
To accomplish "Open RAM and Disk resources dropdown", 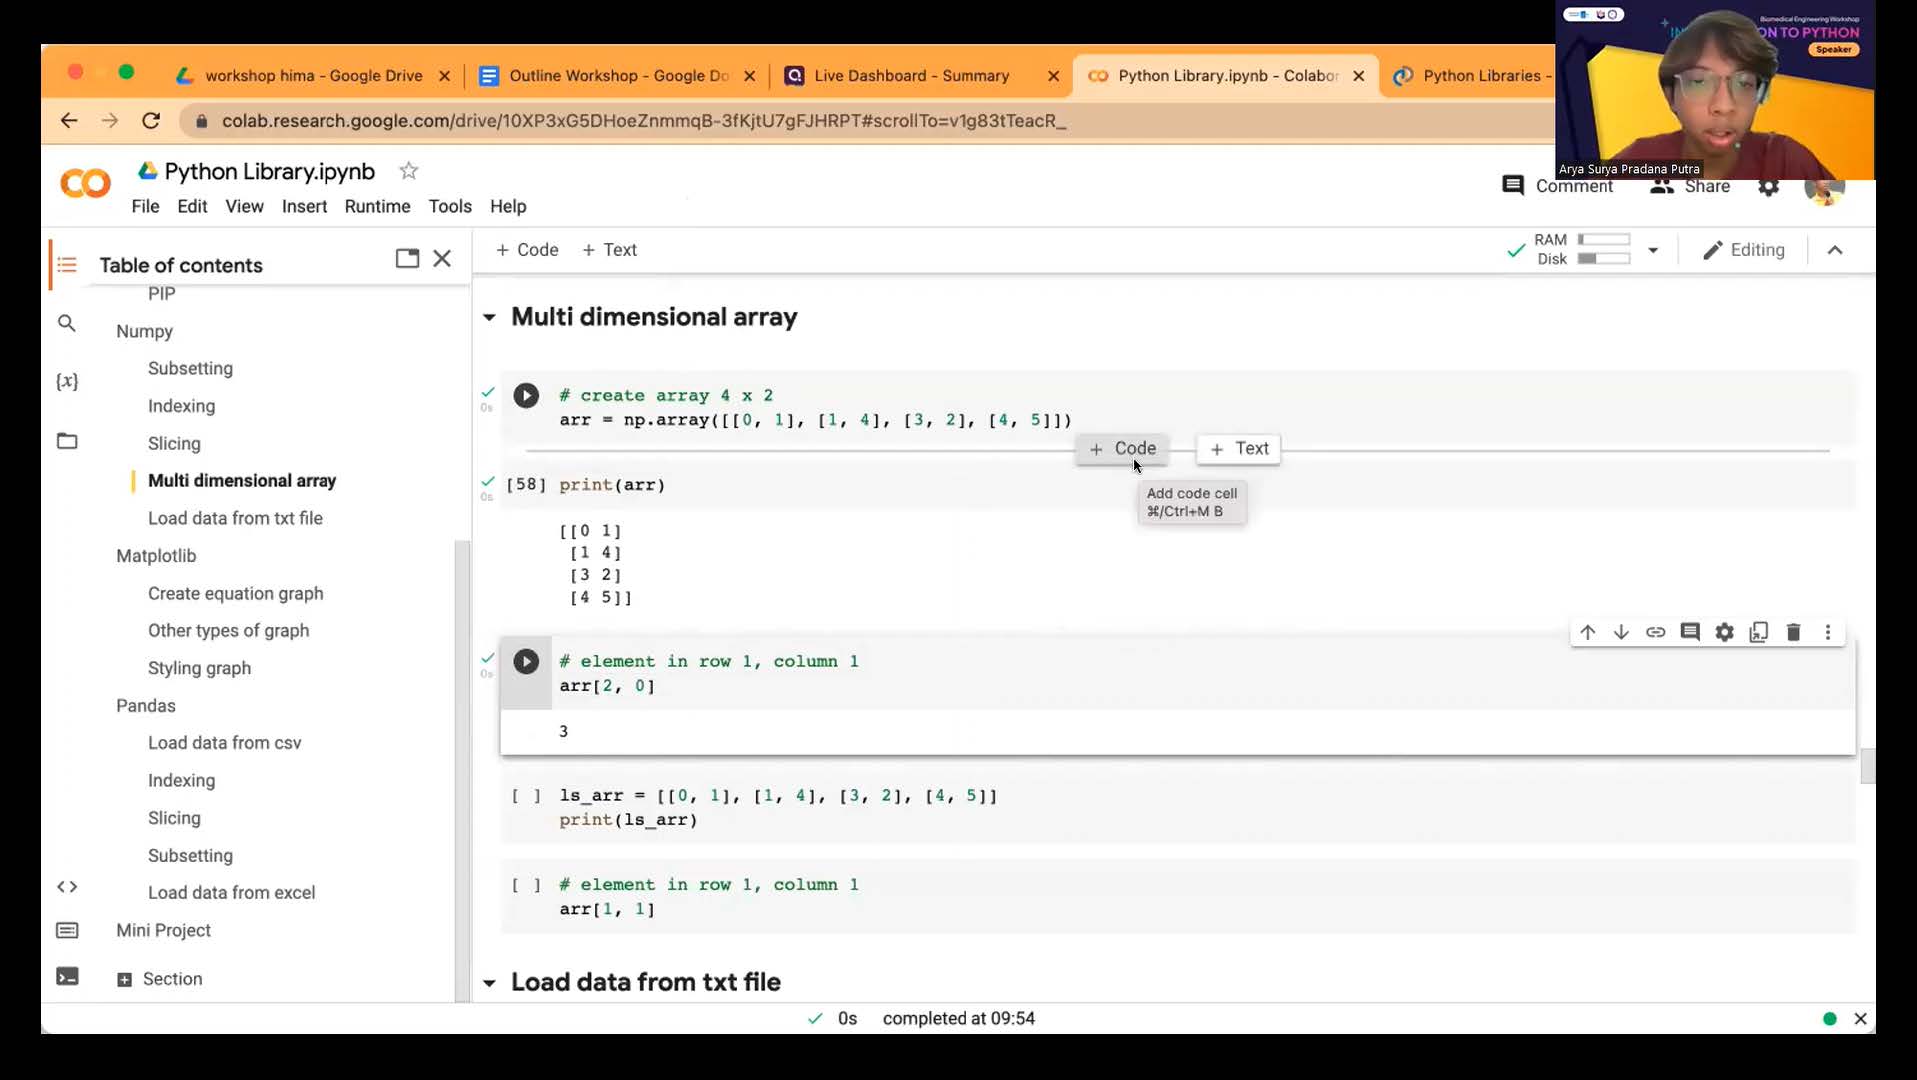I will [x=1653, y=250].
